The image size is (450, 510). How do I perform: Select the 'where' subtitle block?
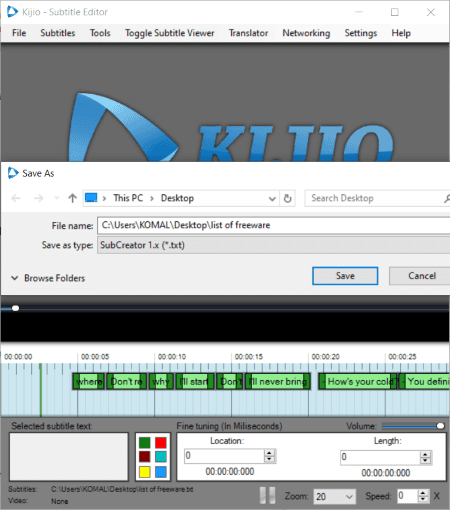pyautogui.click(x=89, y=381)
